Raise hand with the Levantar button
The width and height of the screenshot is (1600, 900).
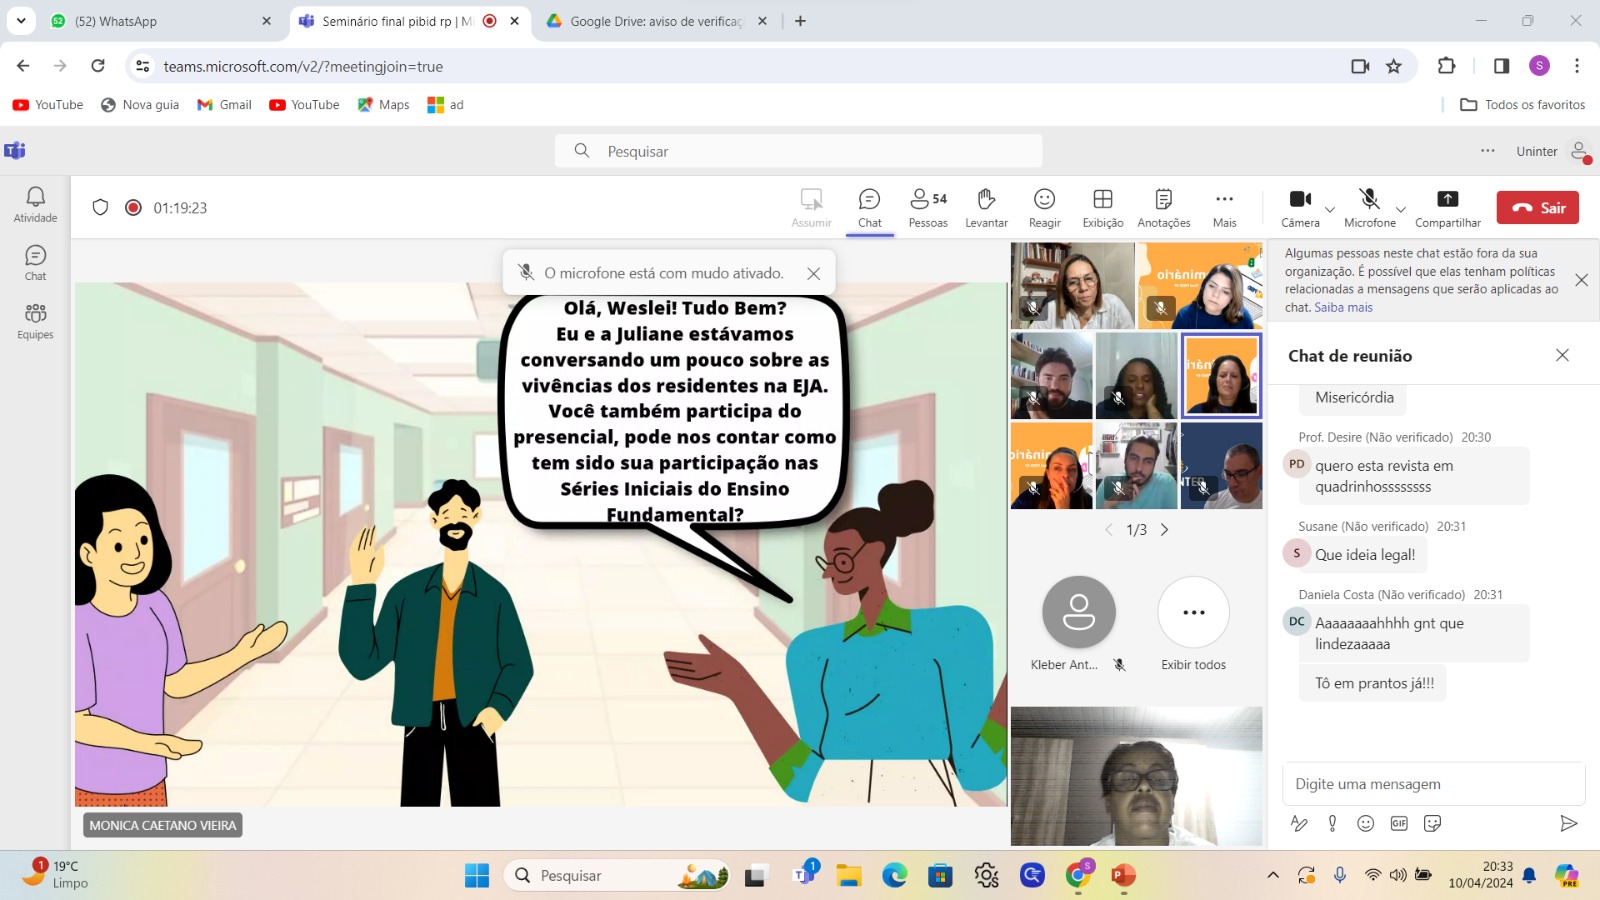pyautogui.click(x=986, y=207)
